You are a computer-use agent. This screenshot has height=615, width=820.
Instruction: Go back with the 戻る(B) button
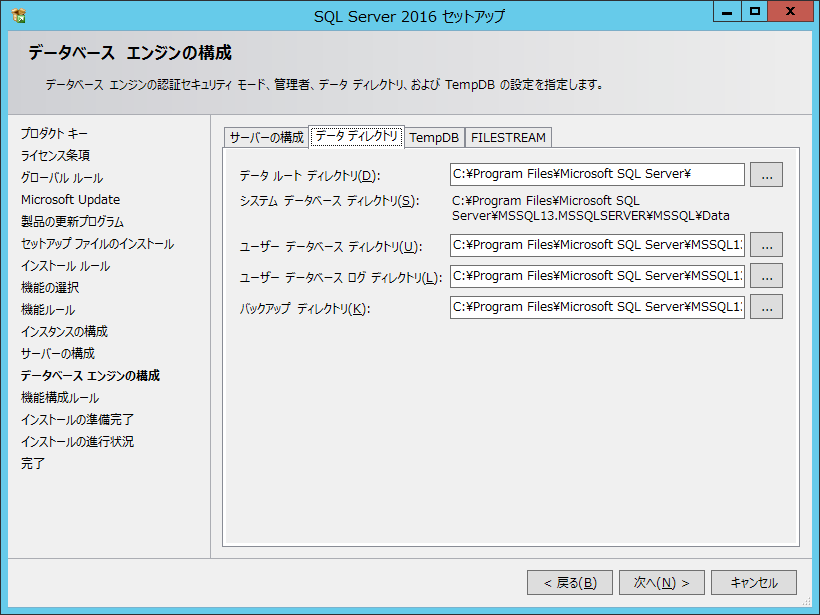coord(570,582)
